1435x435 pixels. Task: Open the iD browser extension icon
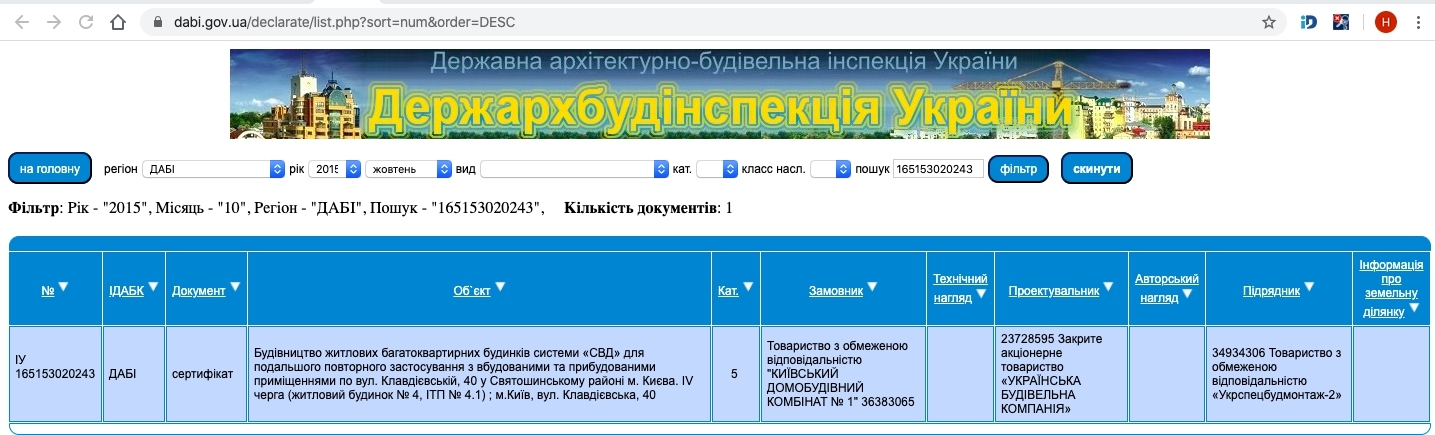click(1309, 22)
